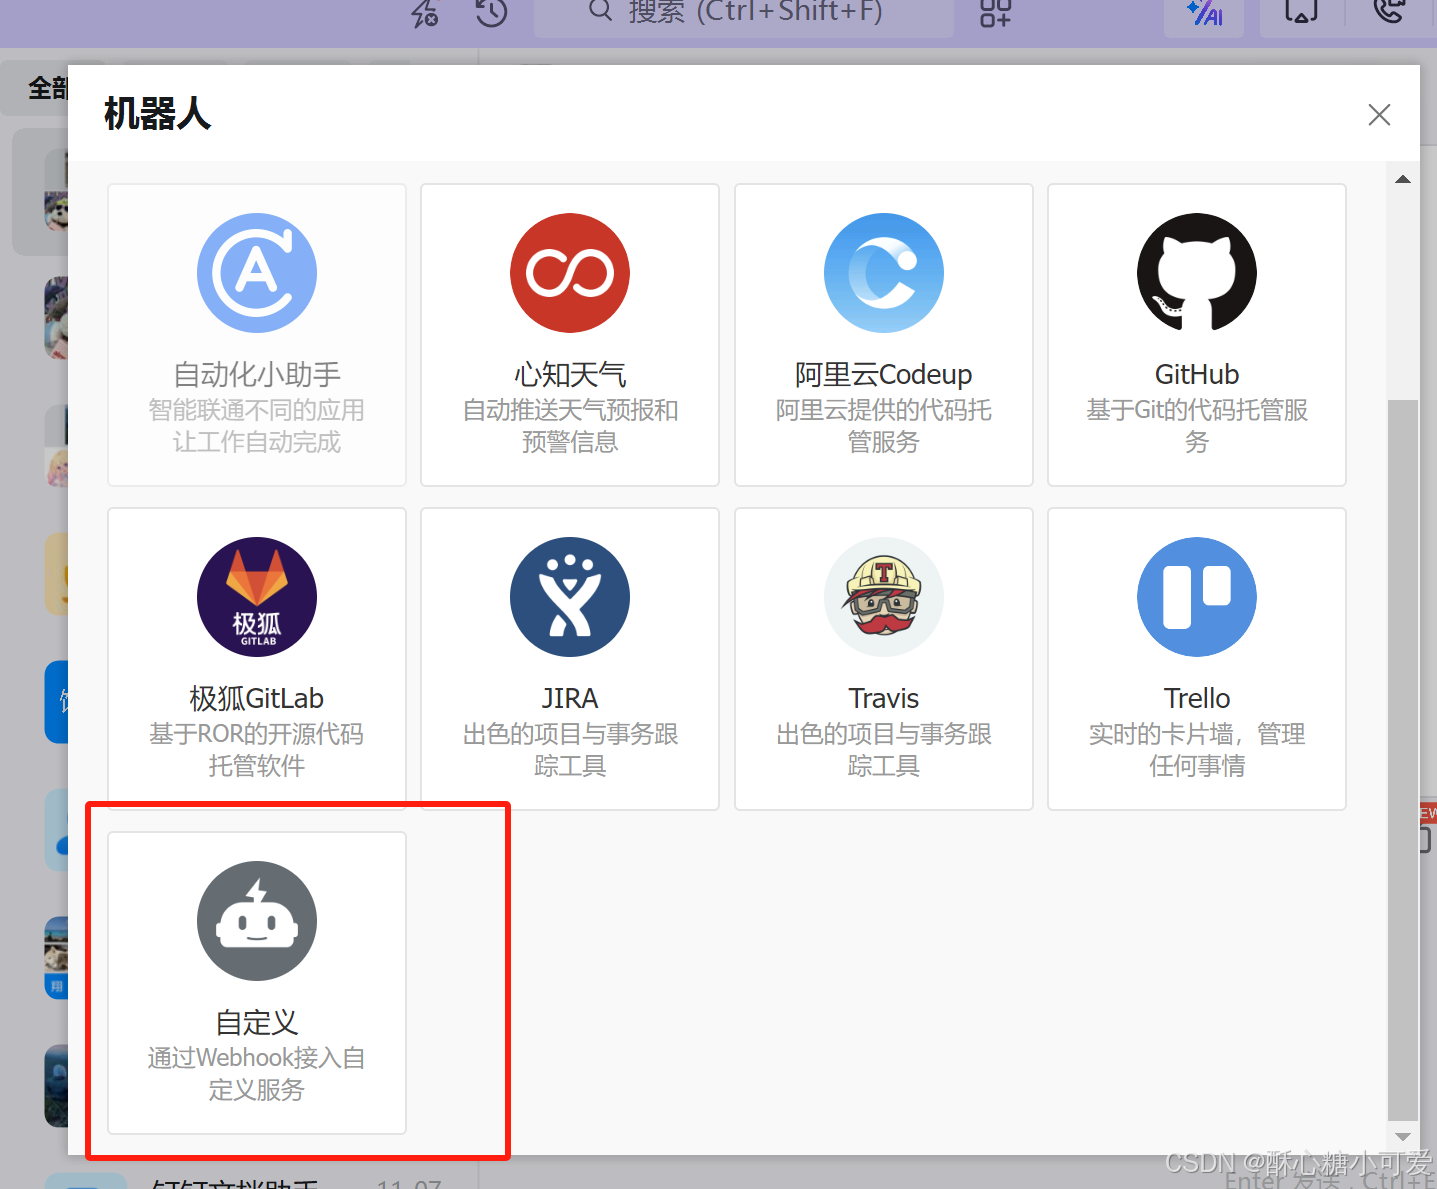This screenshot has height=1189, width=1437.
Task: Click the search magnifier icon in top bar
Action: coord(600,10)
